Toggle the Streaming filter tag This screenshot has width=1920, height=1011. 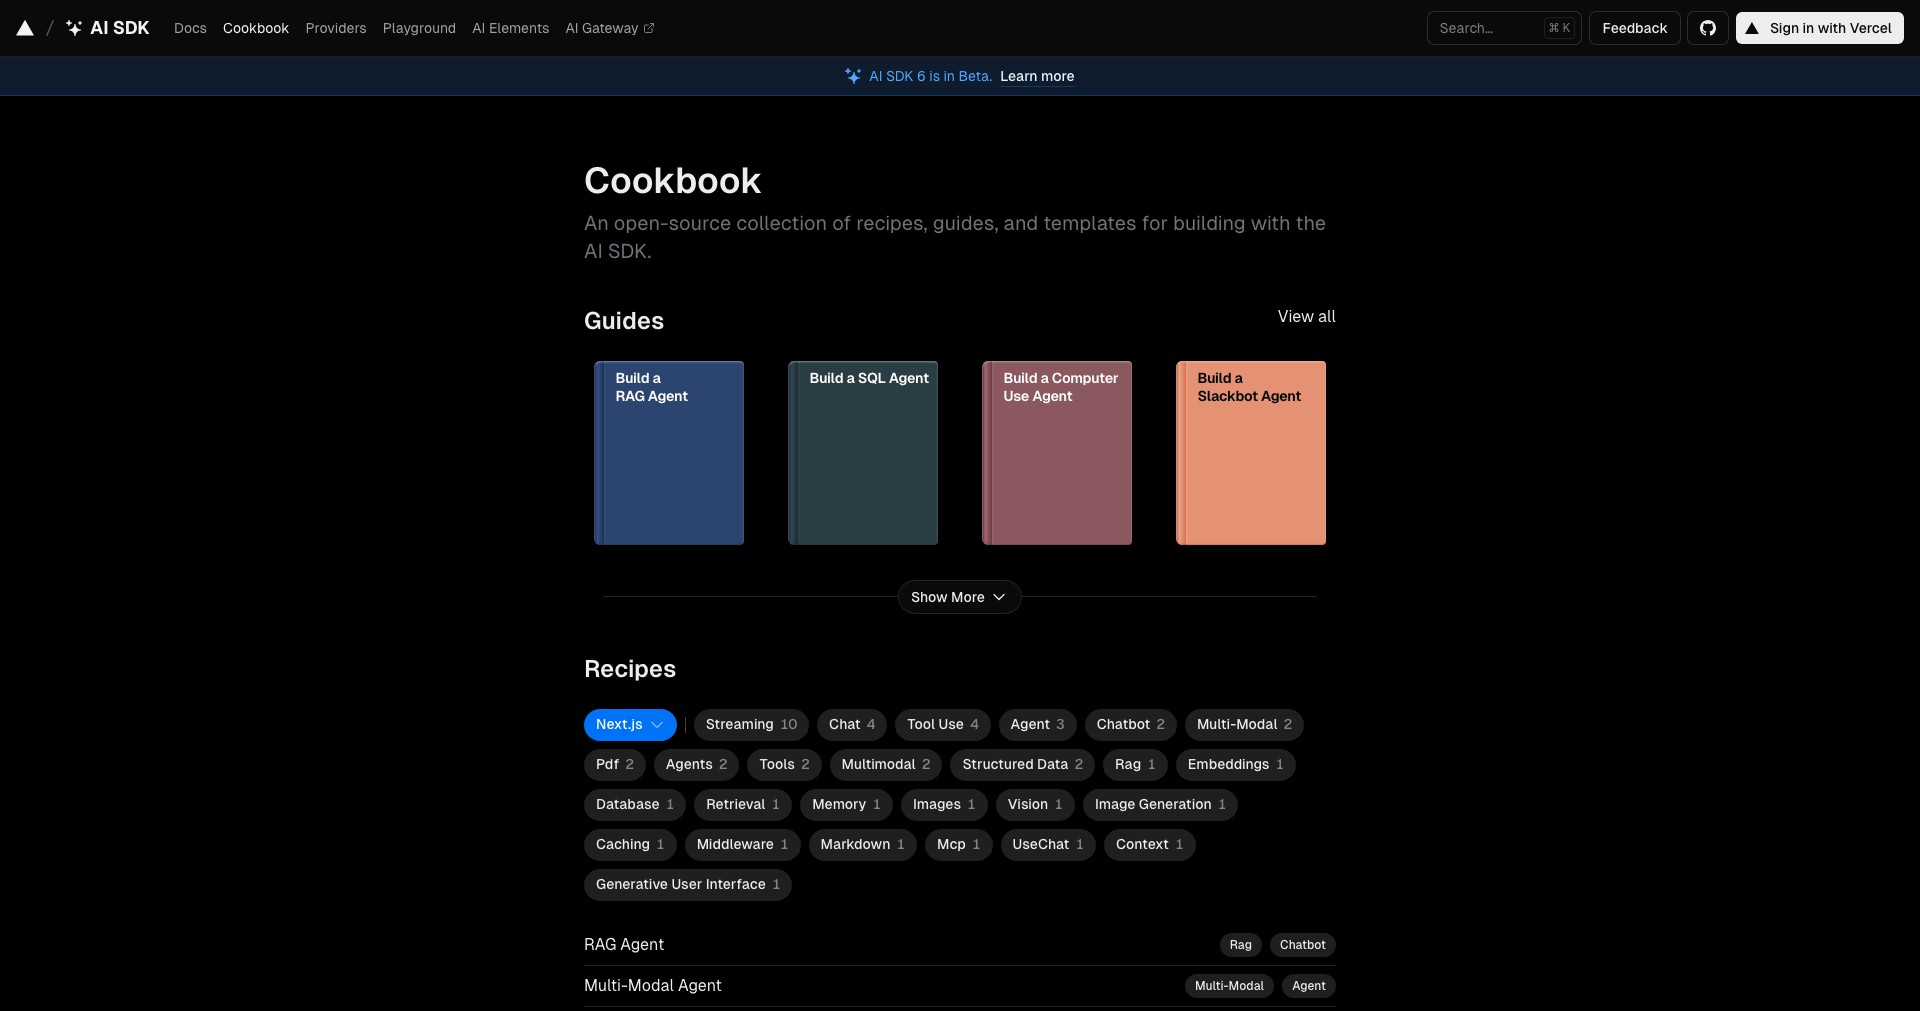[x=751, y=725]
